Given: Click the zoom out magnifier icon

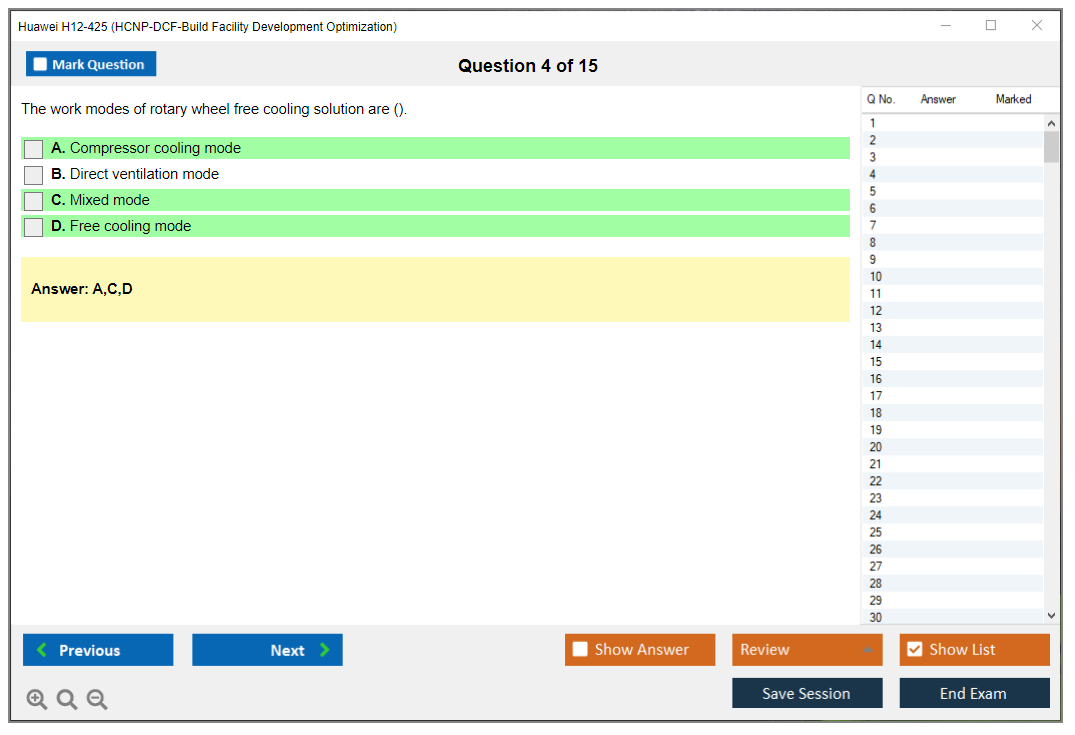Looking at the screenshot, I should 97,700.
